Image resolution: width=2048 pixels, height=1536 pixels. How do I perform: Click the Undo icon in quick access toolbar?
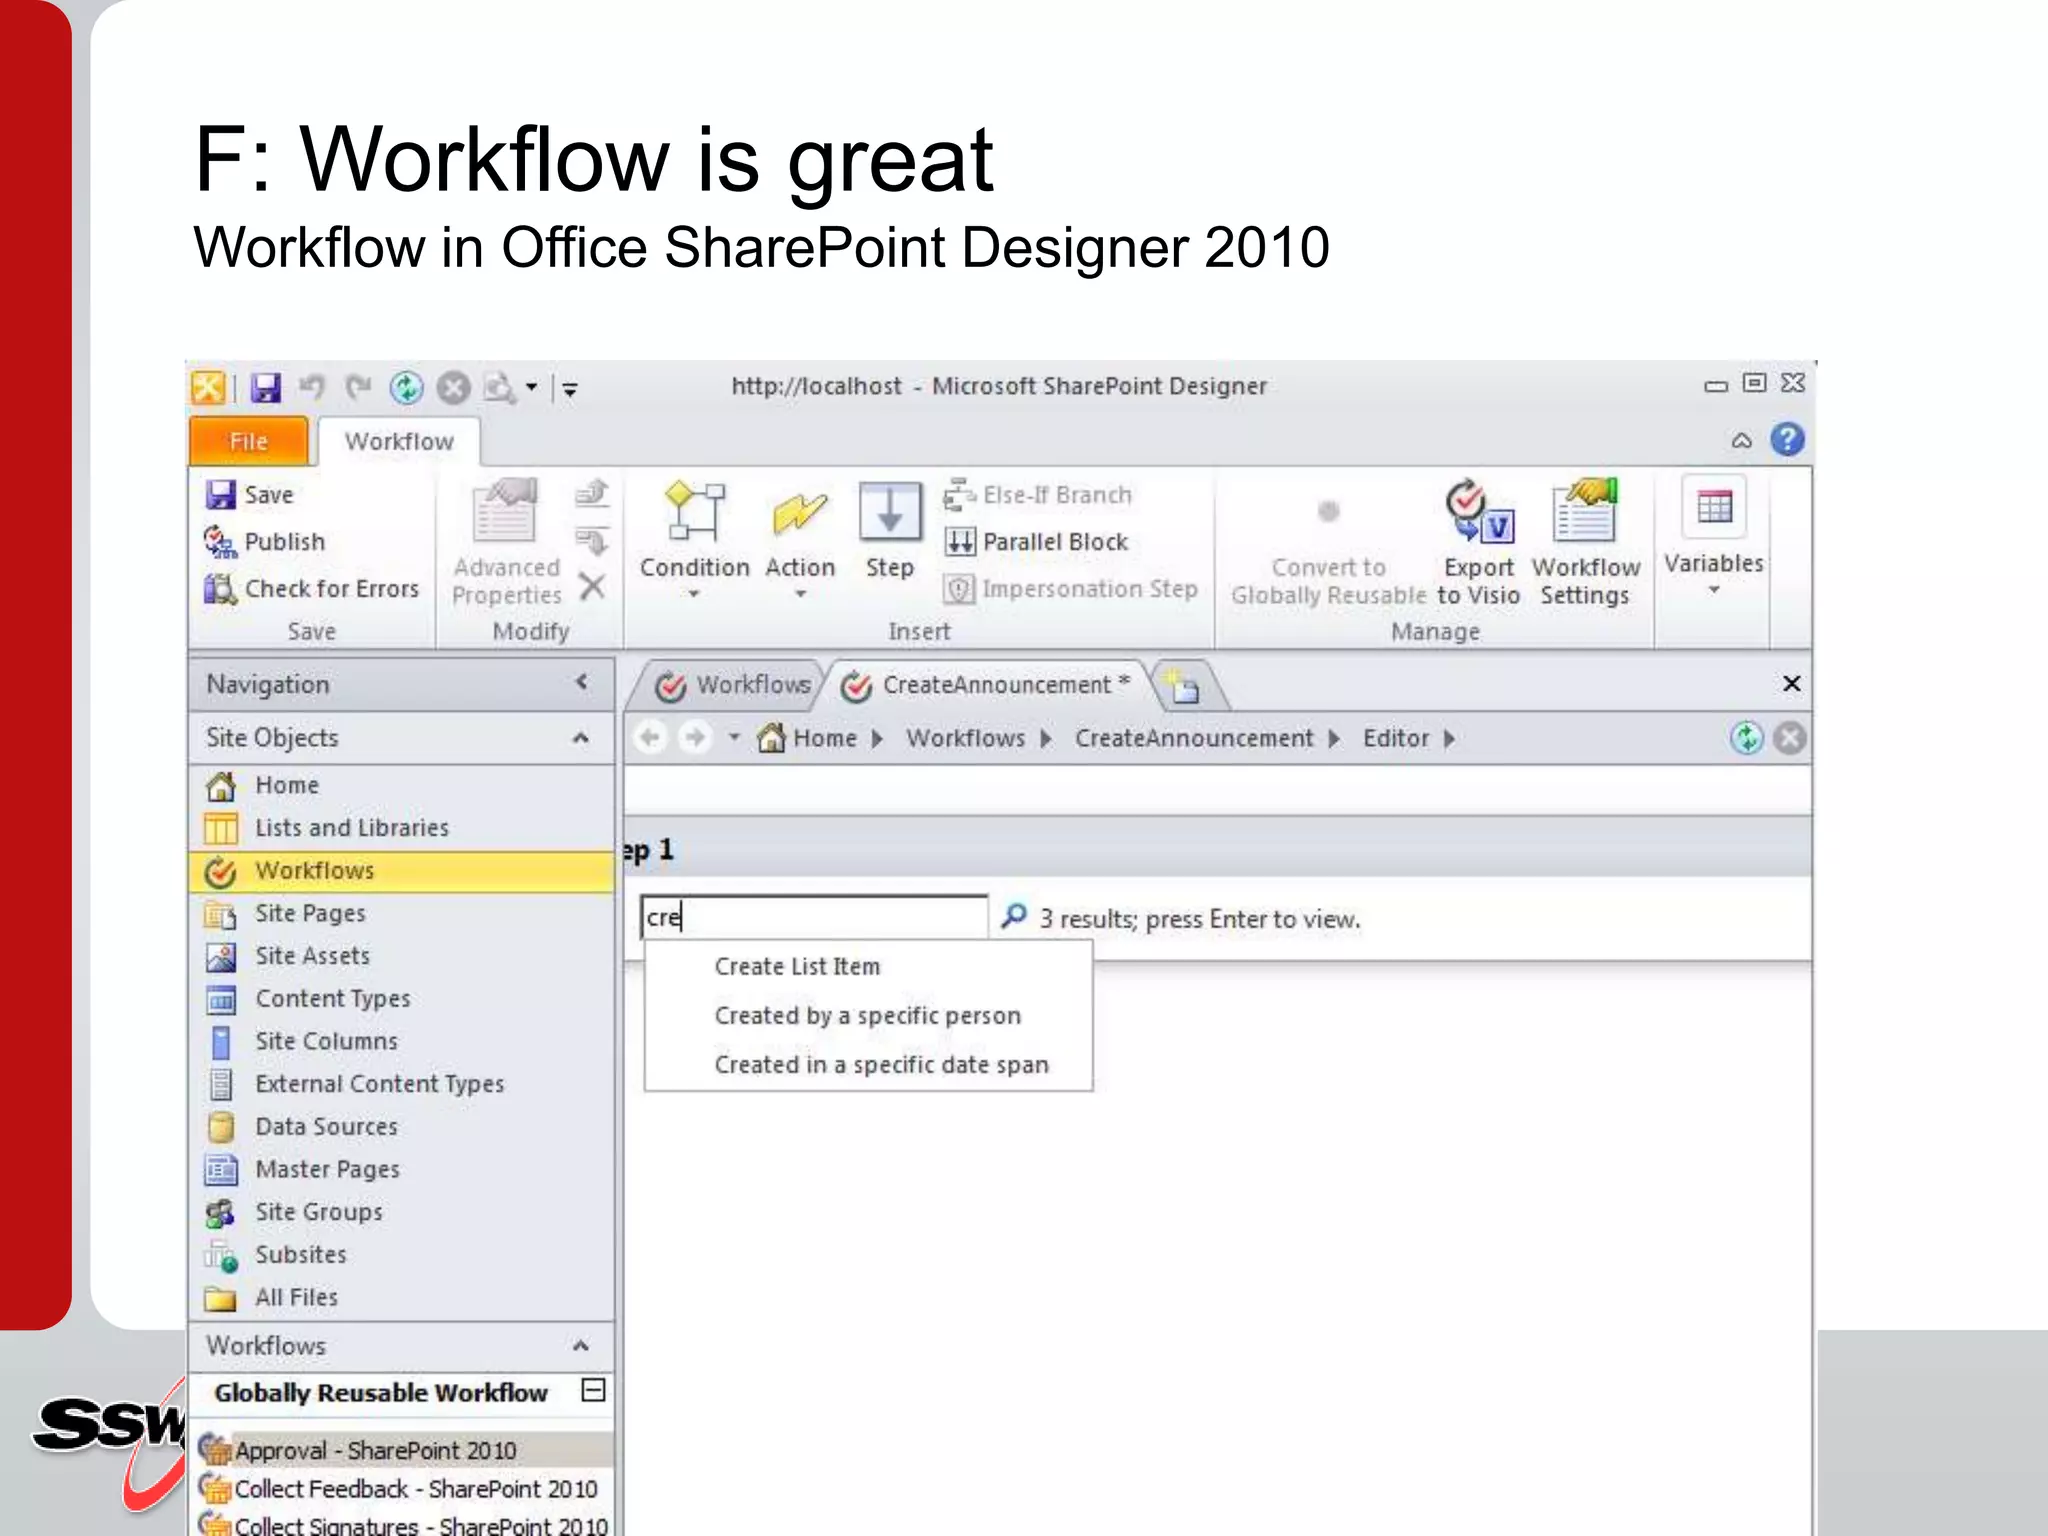[x=312, y=387]
